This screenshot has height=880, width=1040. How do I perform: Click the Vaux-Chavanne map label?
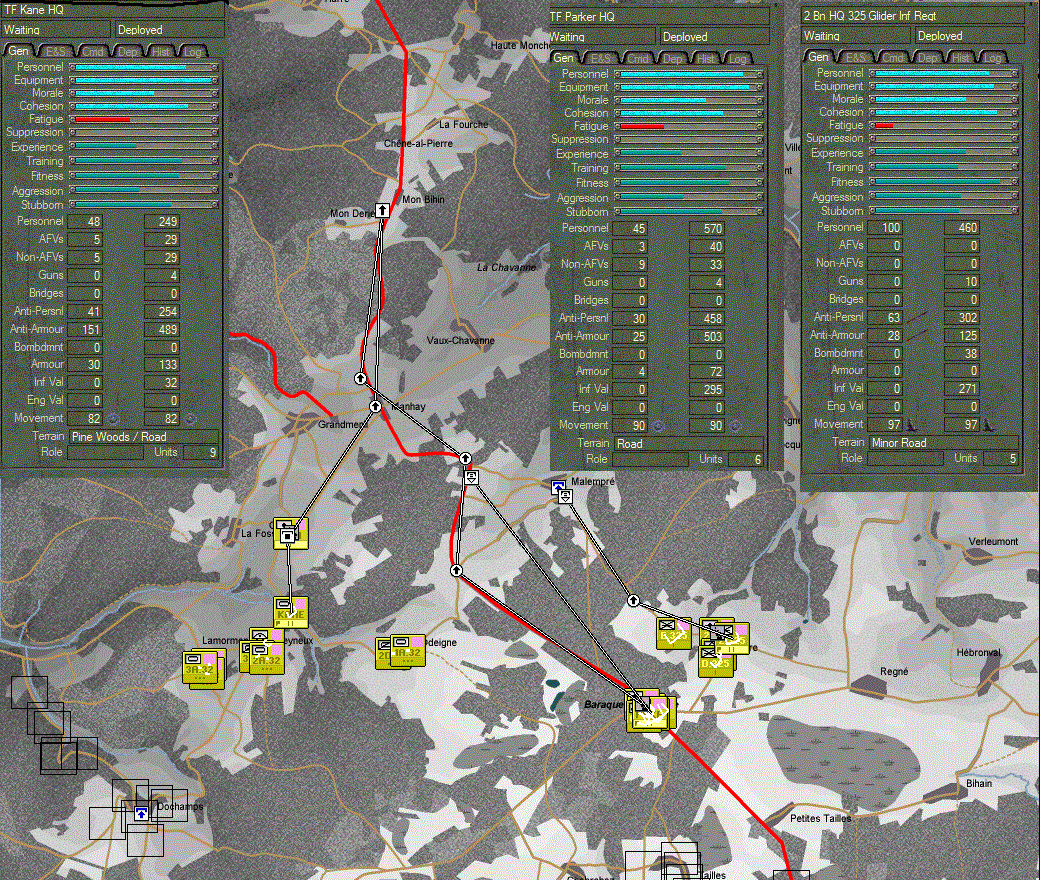tap(460, 340)
